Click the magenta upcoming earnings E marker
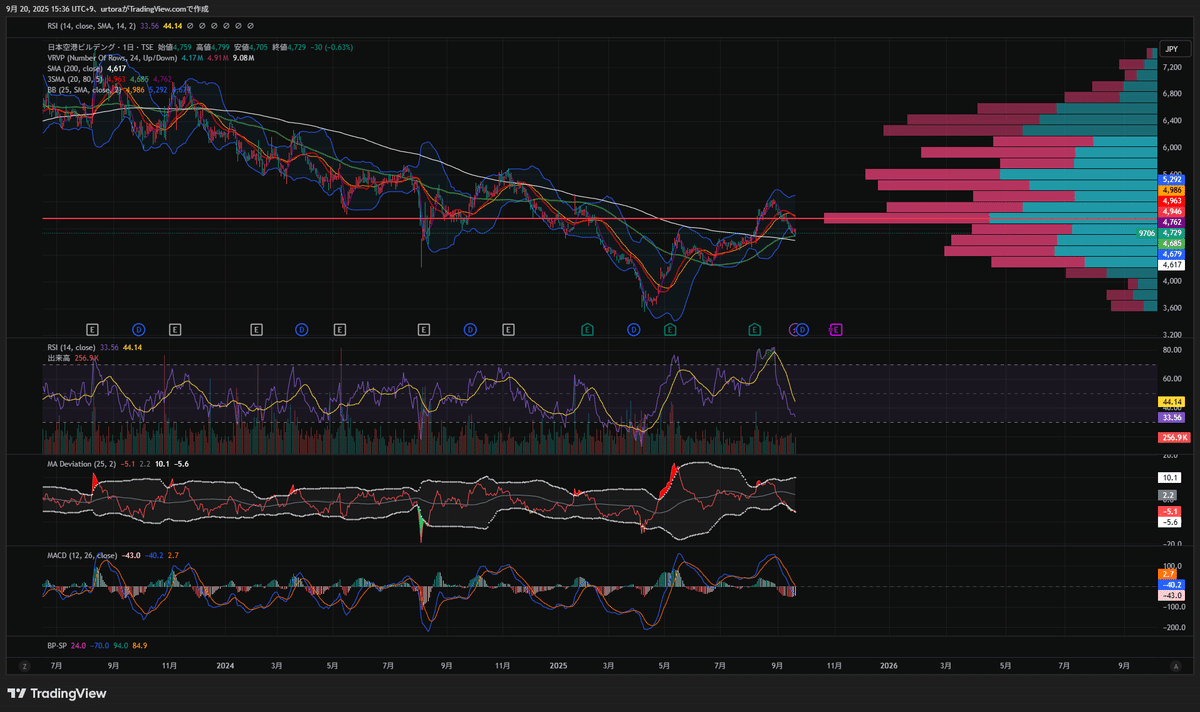The width and height of the screenshot is (1200, 712). [837, 328]
